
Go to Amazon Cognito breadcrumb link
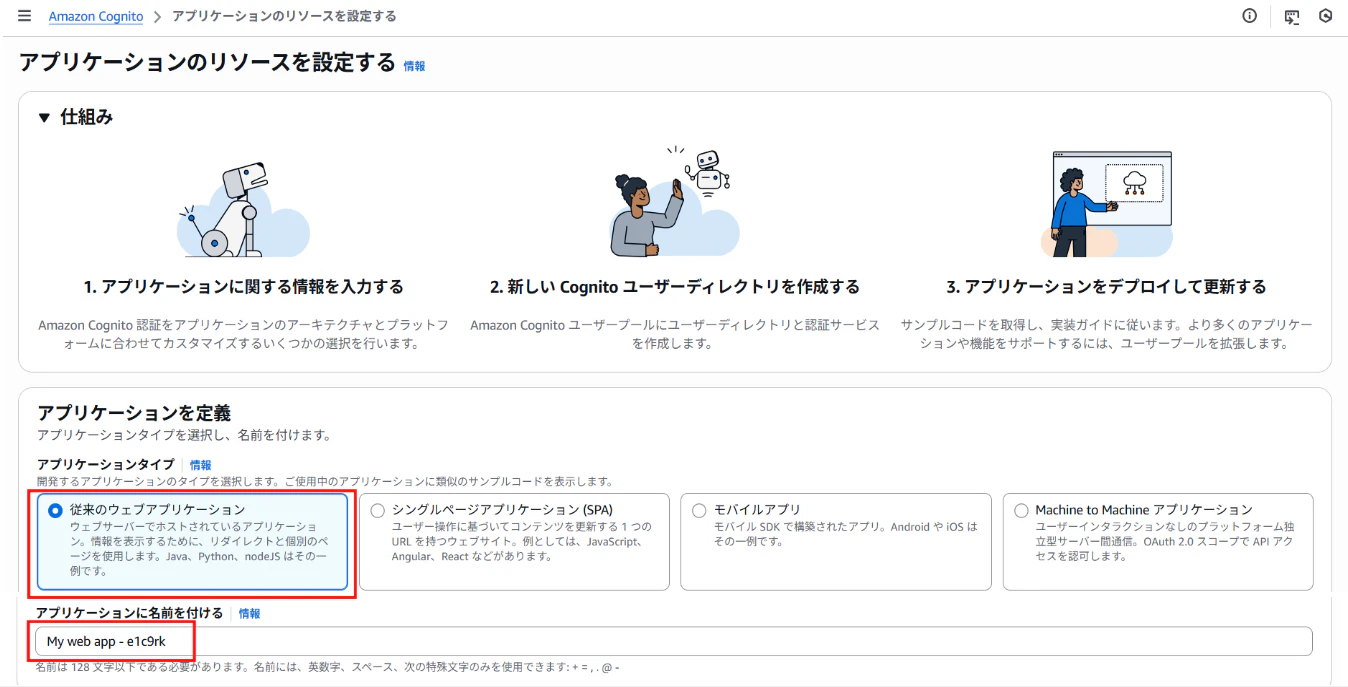[96, 17]
